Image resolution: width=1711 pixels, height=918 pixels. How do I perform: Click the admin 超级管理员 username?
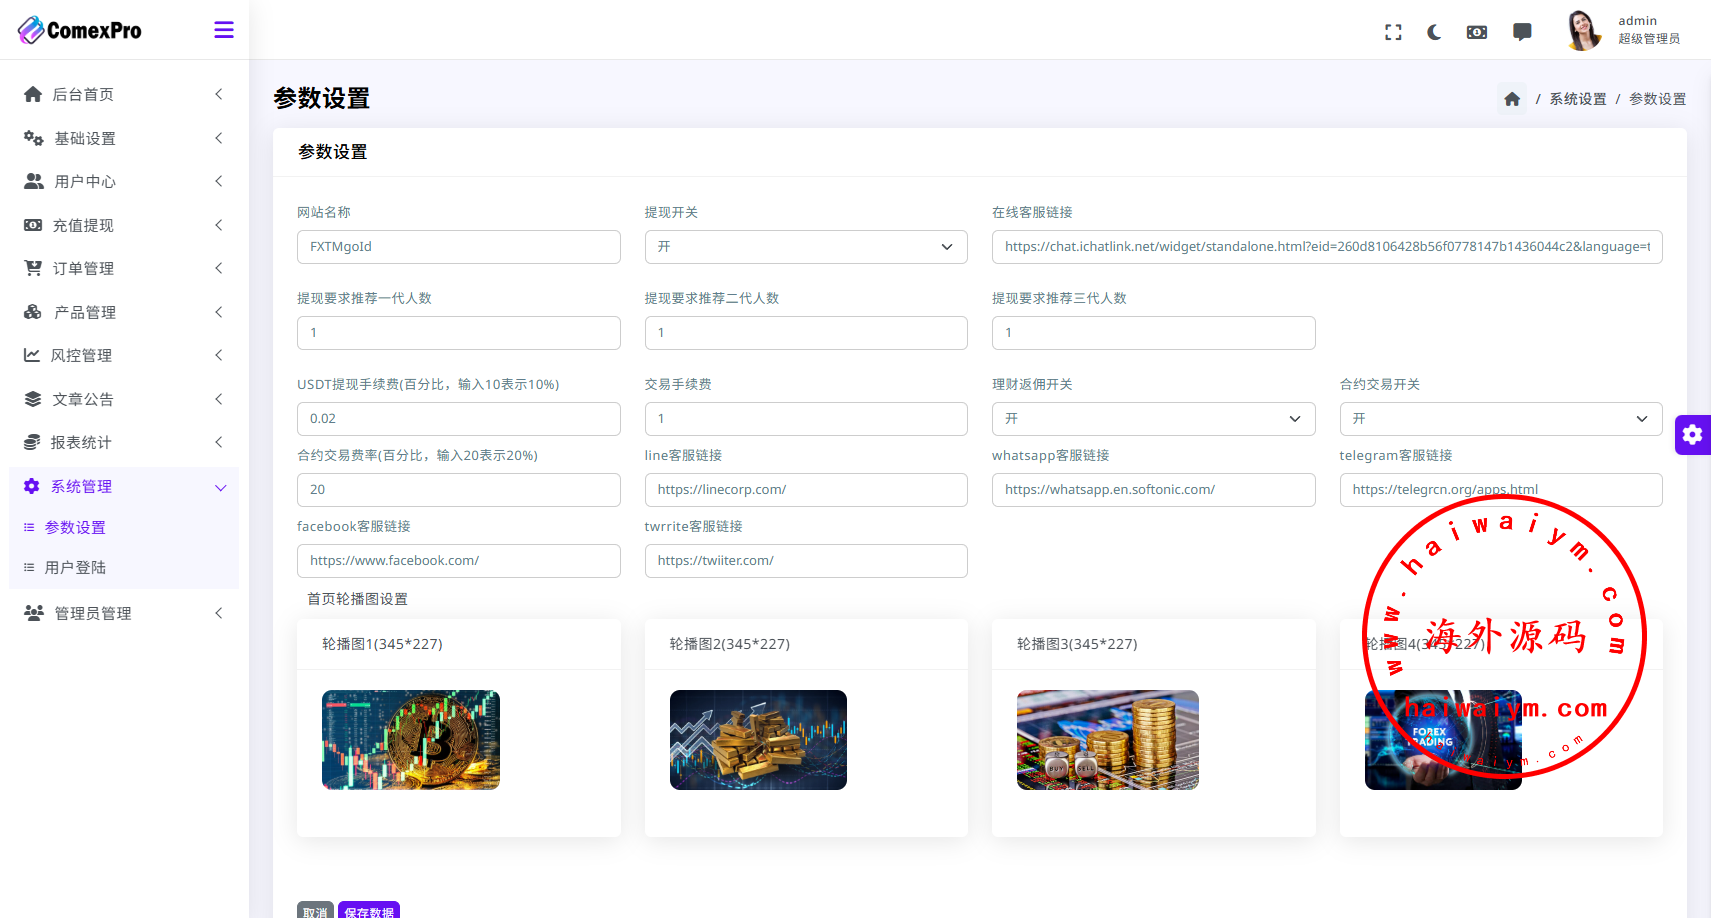coord(1649,30)
